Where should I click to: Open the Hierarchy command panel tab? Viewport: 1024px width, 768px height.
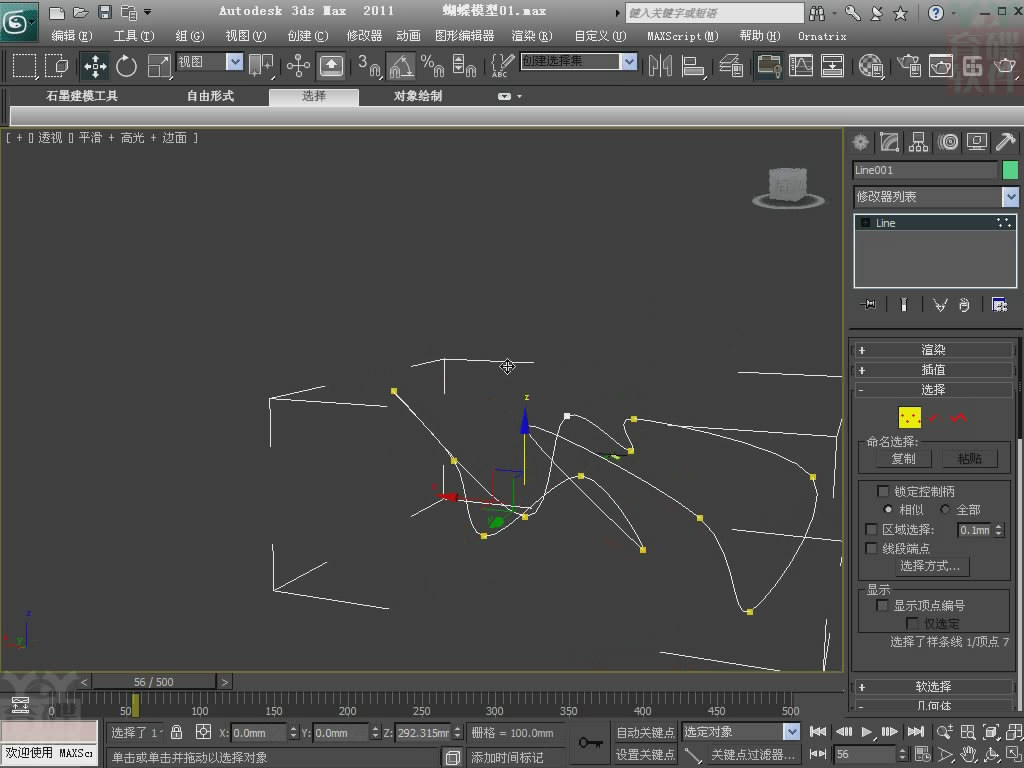[919, 142]
